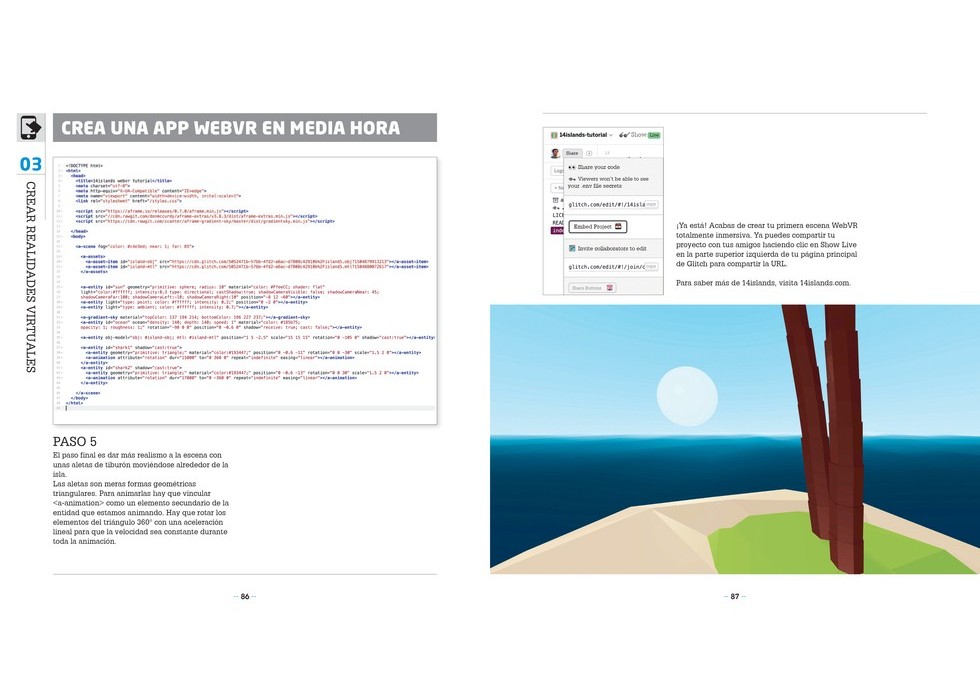Click the sun in the VR scene
Screen dimensions: 980x700
pyautogui.click(x=686, y=396)
